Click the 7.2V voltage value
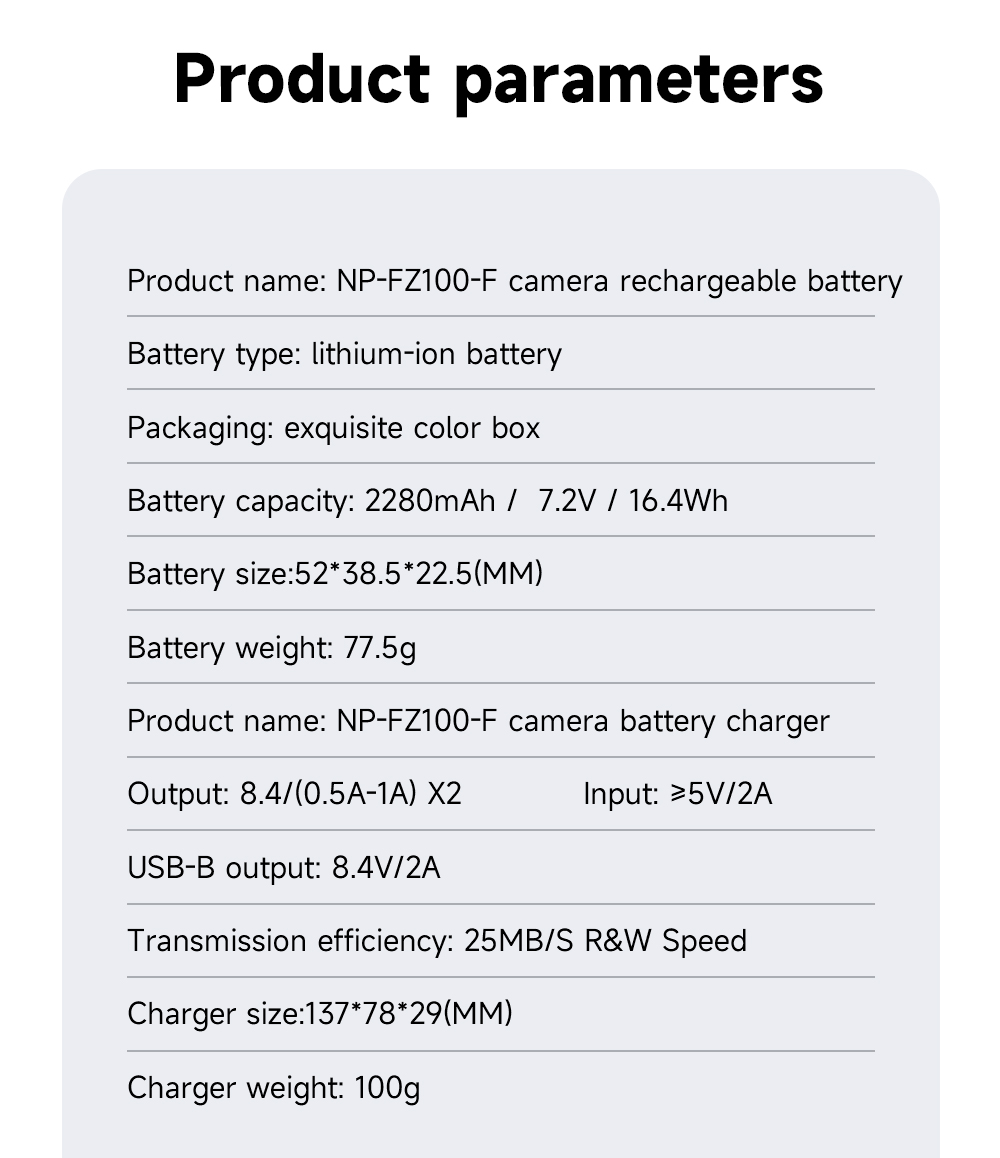The height and width of the screenshot is (1158, 1000). click(x=566, y=501)
